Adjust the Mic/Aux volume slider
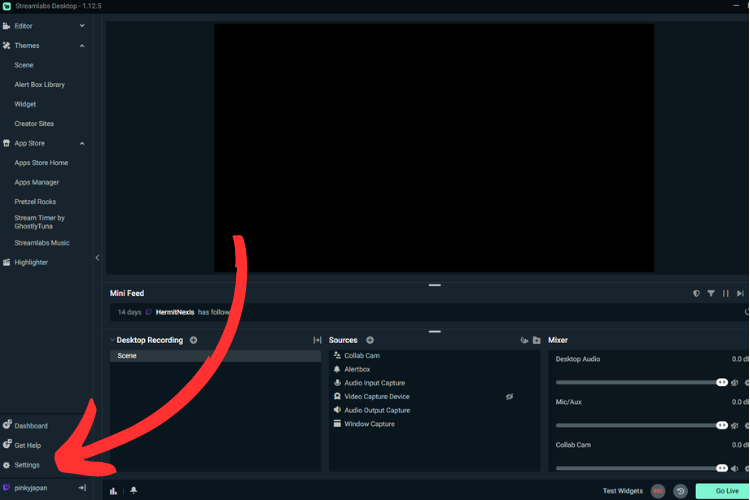Image resolution: width=750 pixels, height=500 pixels. [x=642, y=425]
